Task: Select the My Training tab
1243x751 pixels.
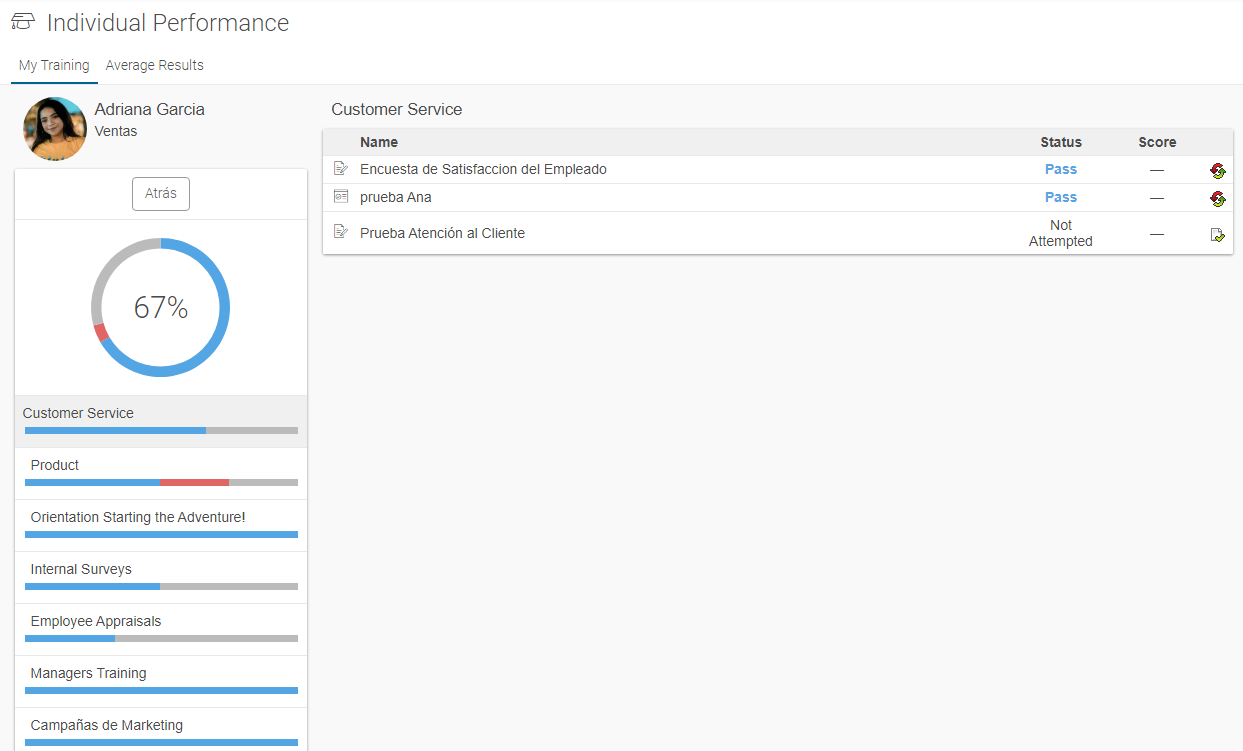Action: [x=53, y=65]
